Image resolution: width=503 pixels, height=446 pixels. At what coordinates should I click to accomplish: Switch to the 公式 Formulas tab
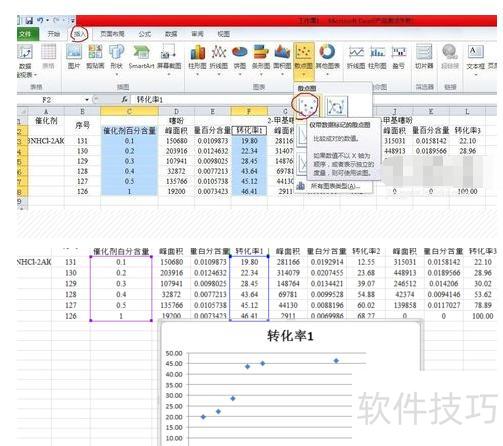point(145,34)
